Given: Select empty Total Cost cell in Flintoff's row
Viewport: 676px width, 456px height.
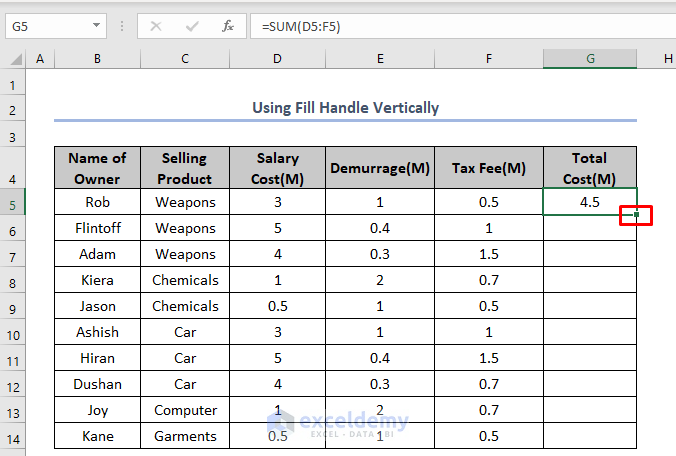Looking at the screenshot, I should tap(590, 228).
